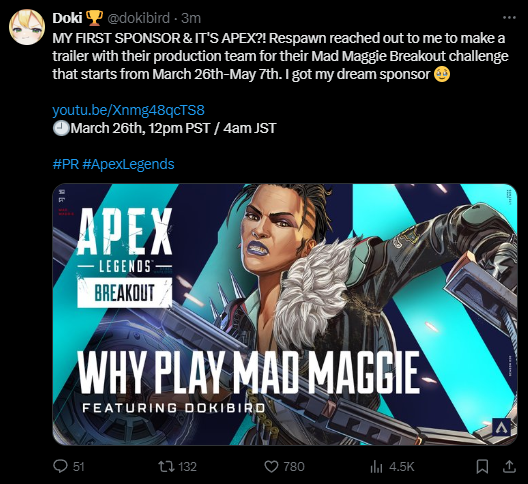Click the trophy badge next to Doki
The width and height of the screenshot is (528, 484).
tap(95, 18)
